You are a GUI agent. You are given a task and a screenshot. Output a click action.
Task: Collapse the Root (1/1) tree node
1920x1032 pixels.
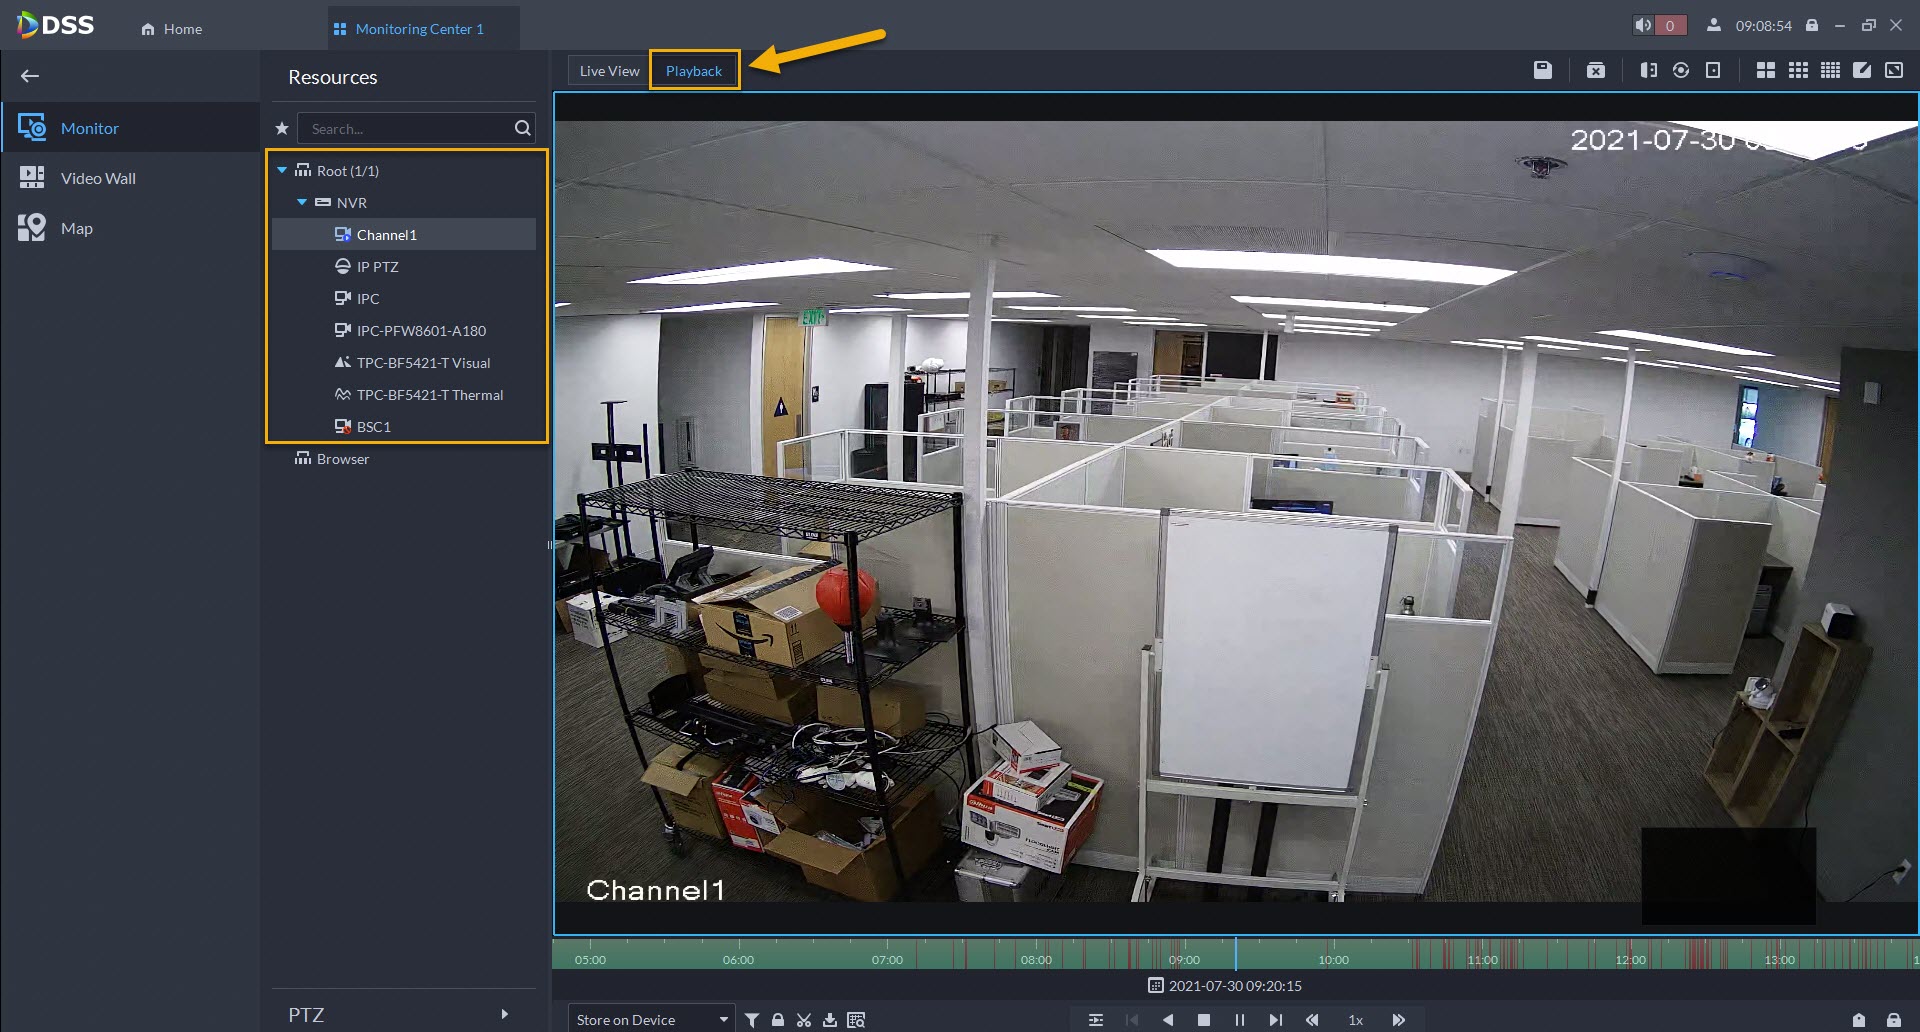pyautogui.click(x=282, y=171)
